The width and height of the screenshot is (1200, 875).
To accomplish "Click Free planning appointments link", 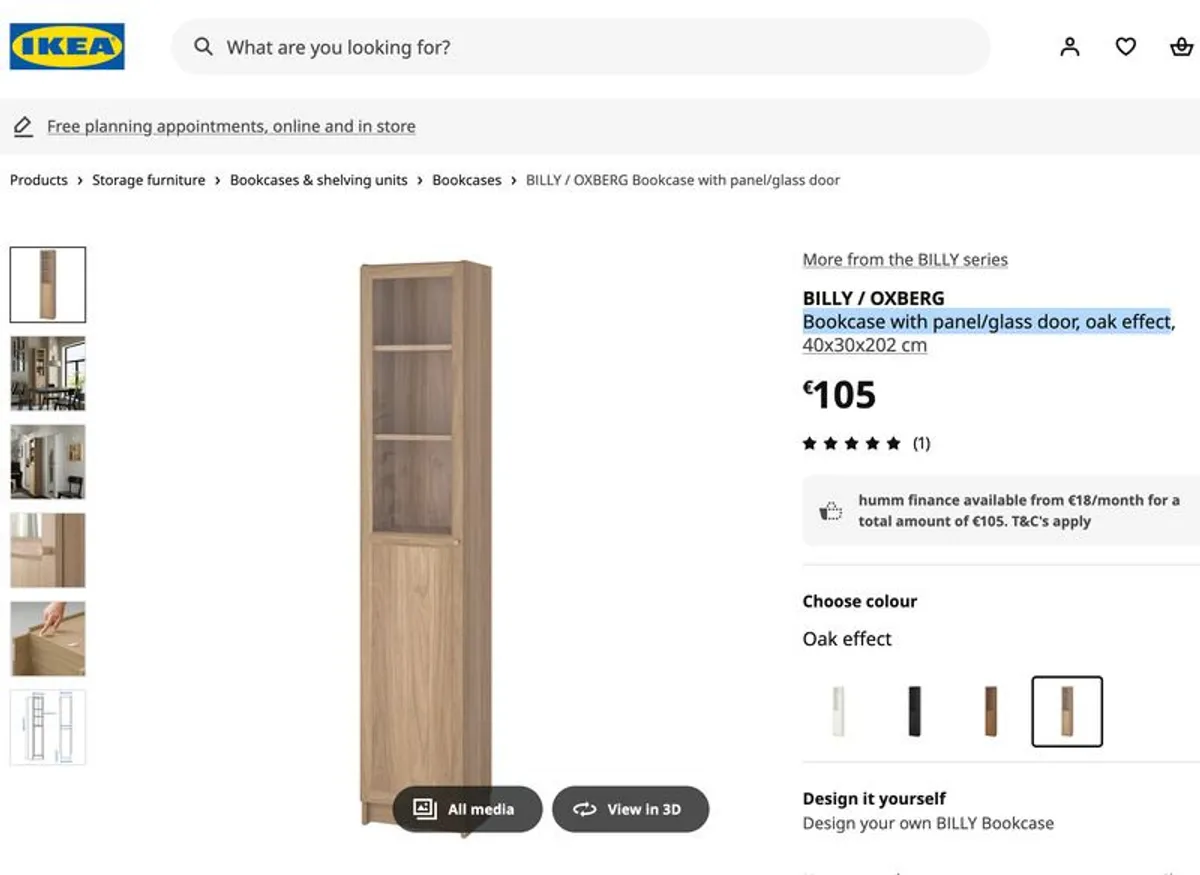I will (231, 126).
